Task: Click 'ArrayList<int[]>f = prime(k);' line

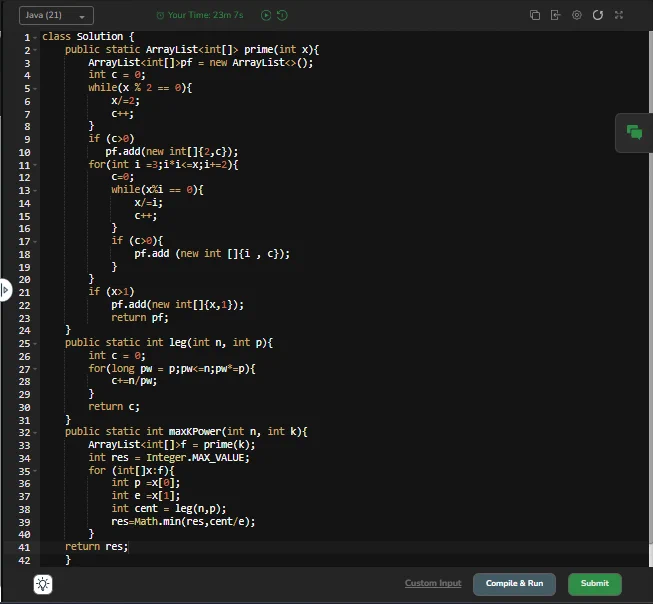Action: click(171, 445)
